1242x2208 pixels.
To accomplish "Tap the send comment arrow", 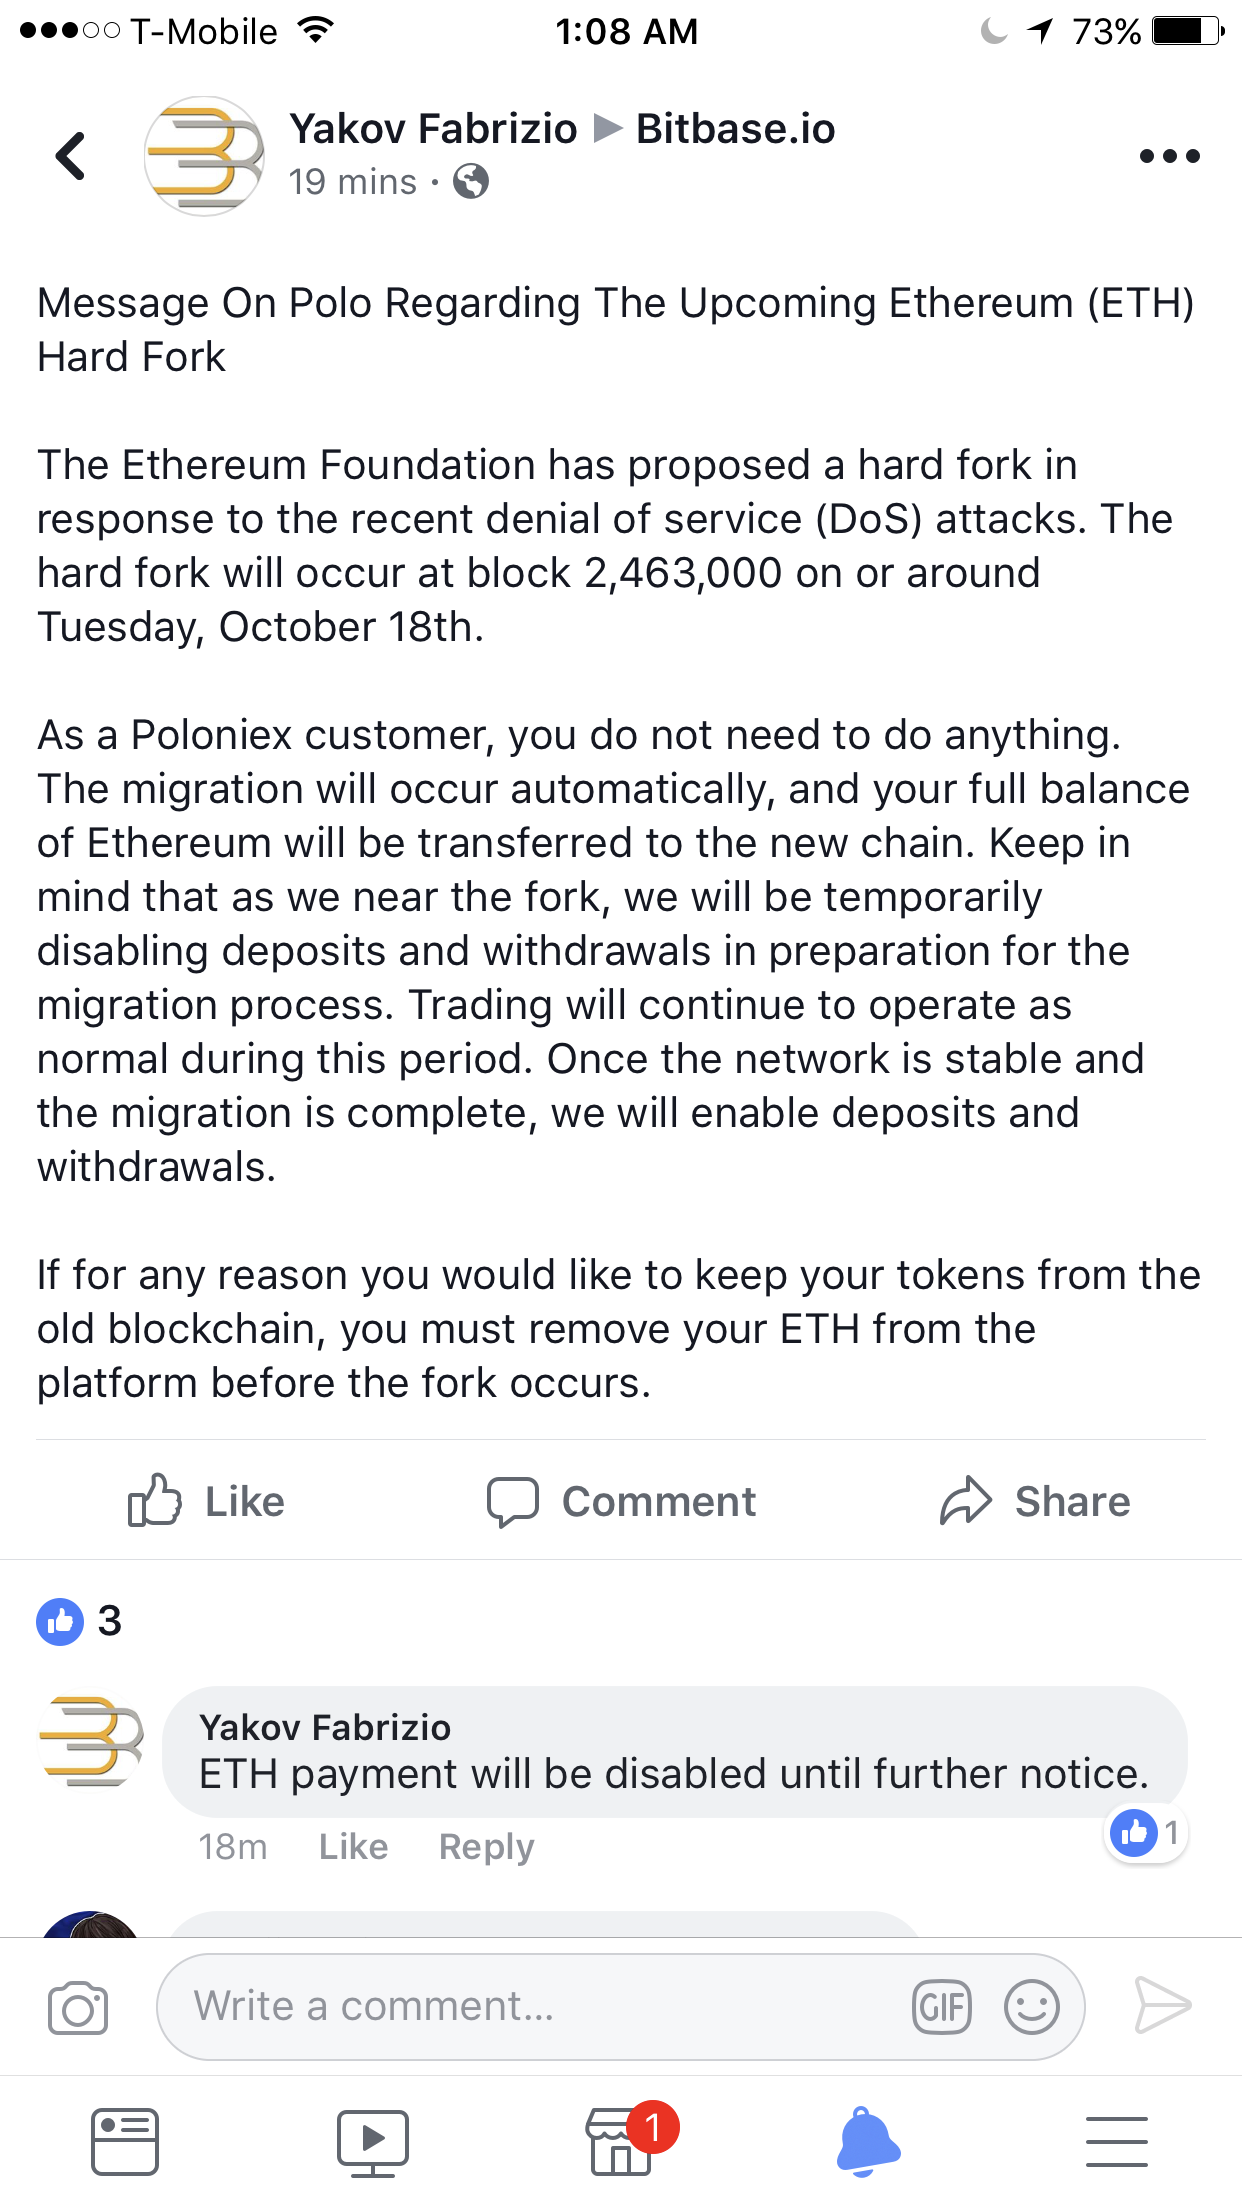I will [x=1163, y=2005].
